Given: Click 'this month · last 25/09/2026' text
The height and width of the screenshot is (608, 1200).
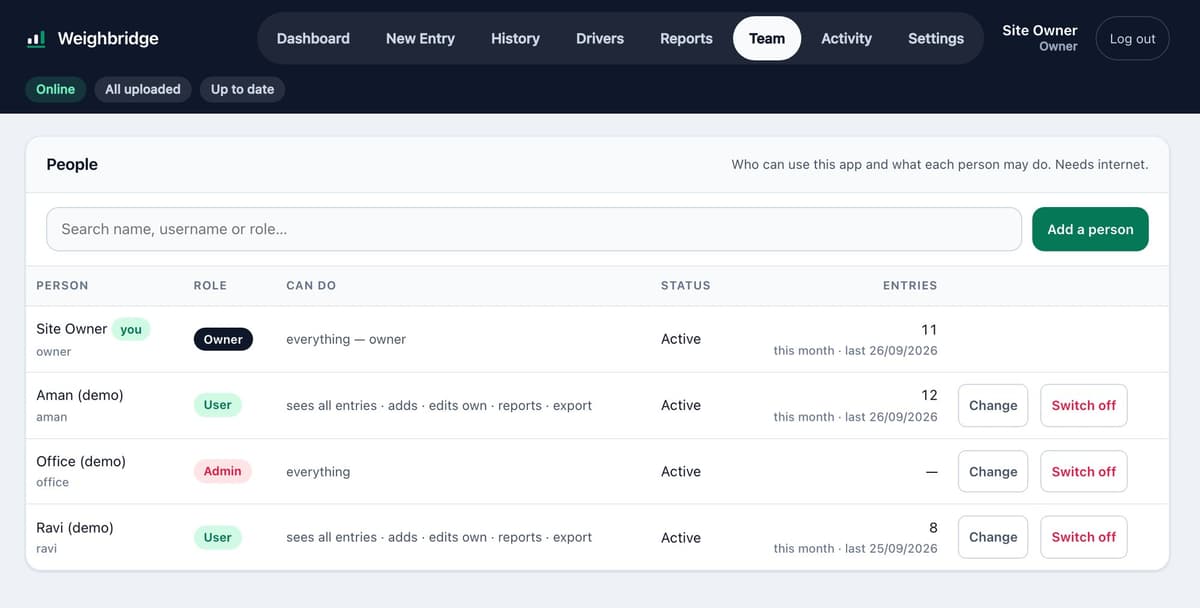Looking at the screenshot, I should pyautogui.click(x=855, y=548).
